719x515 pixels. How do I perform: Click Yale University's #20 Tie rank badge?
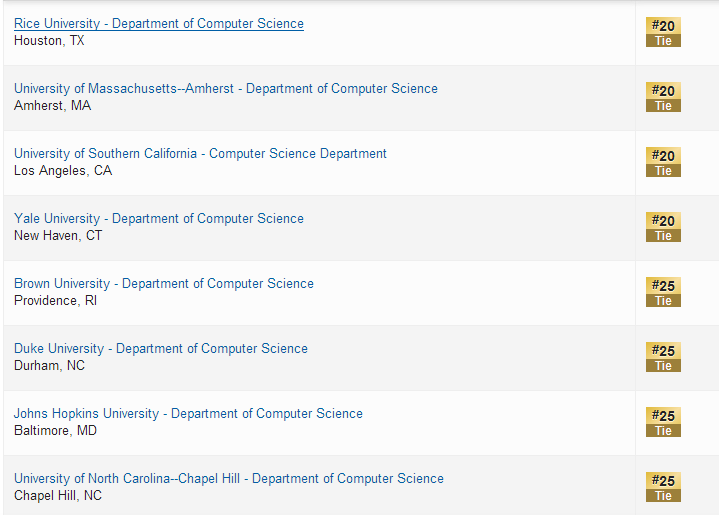click(x=663, y=227)
